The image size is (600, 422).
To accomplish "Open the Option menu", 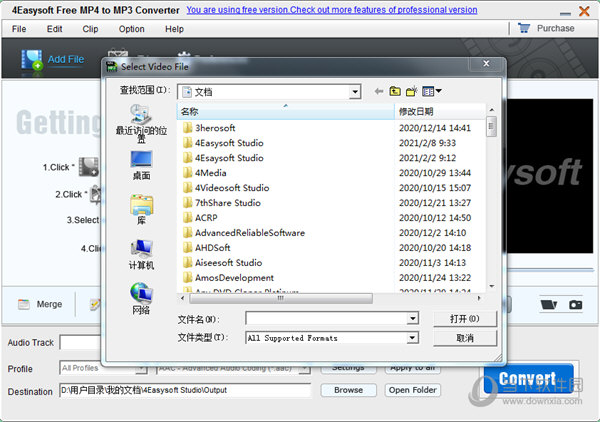I will [131, 29].
